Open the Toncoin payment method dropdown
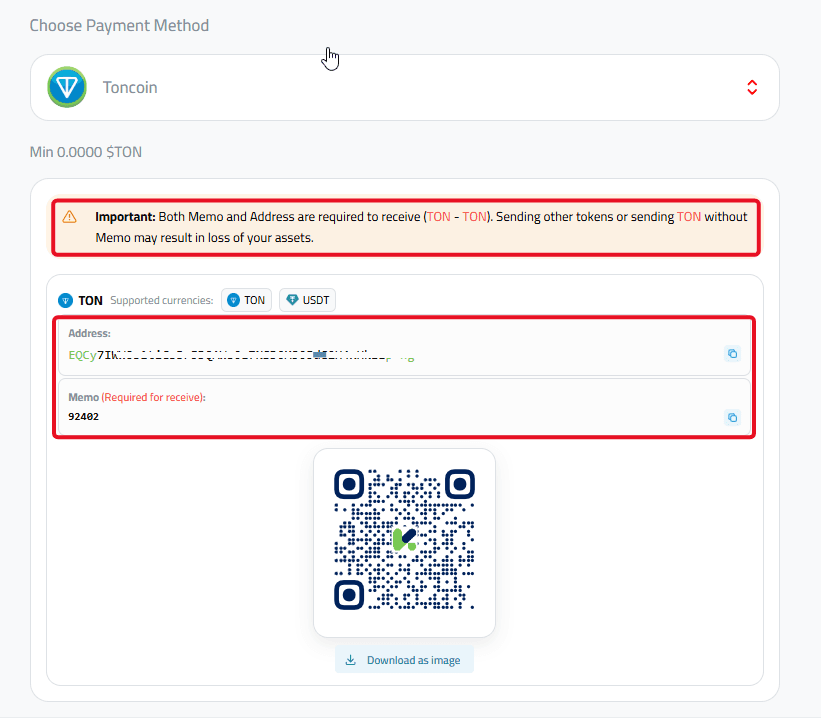The height and width of the screenshot is (727, 821). [405, 87]
